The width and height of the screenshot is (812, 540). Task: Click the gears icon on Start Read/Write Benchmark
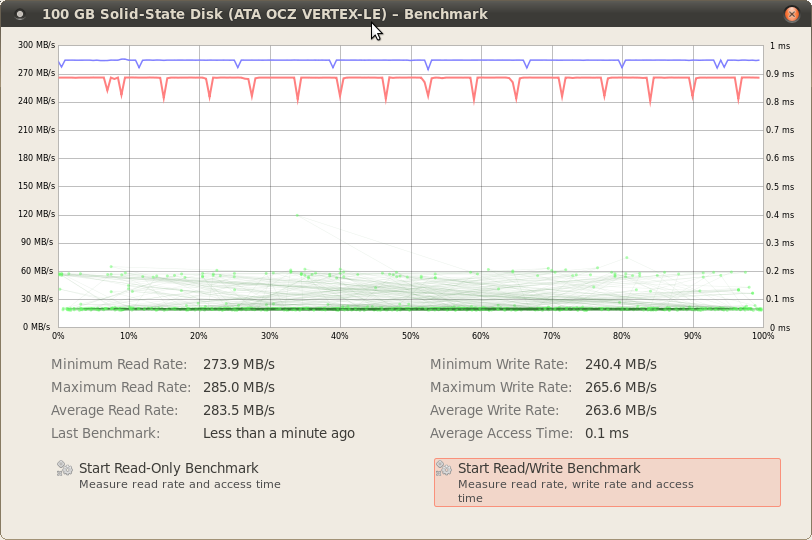tap(444, 468)
